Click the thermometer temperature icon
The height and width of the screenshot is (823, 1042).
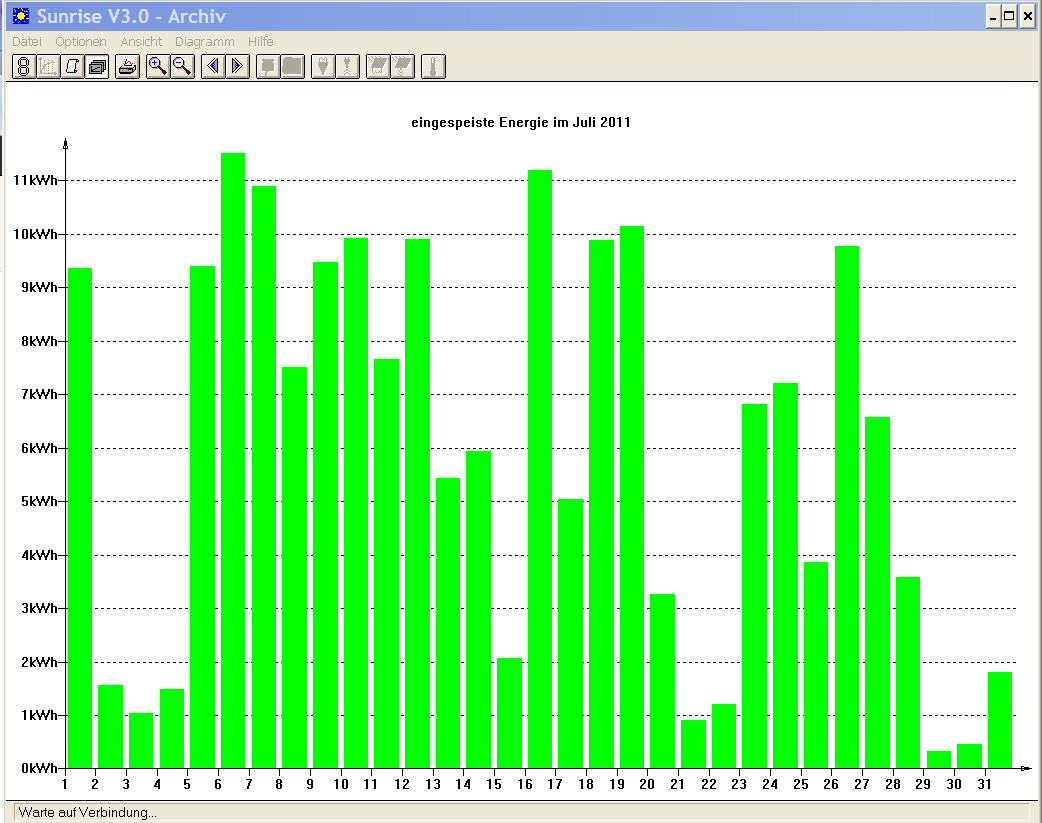[x=433, y=66]
